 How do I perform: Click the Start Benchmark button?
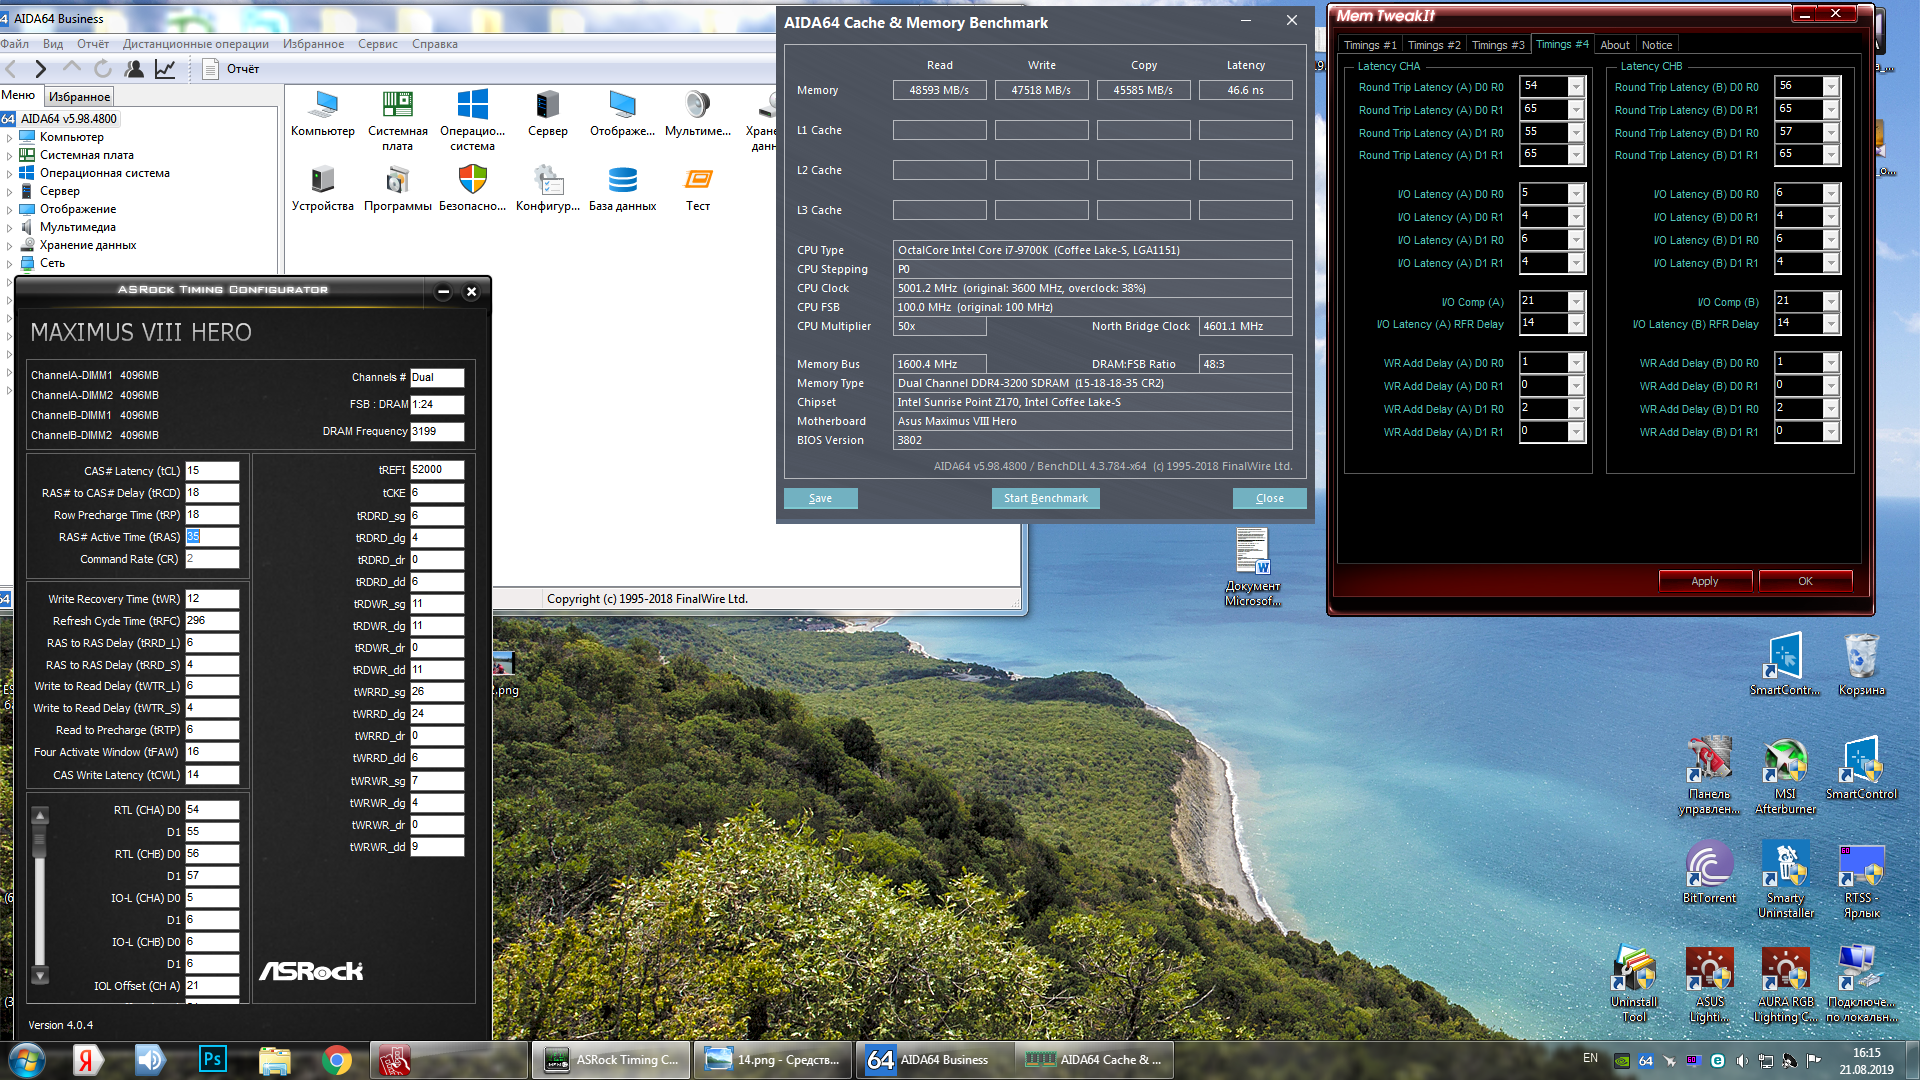[1045, 498]
